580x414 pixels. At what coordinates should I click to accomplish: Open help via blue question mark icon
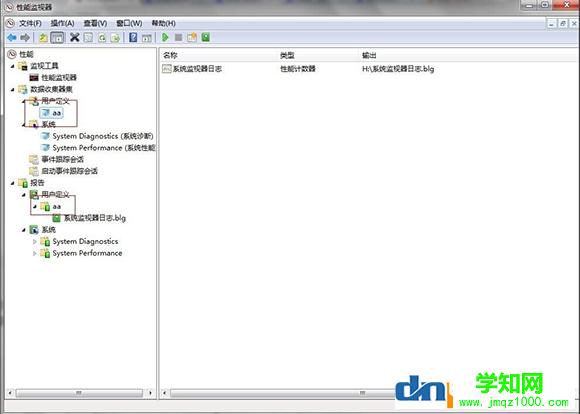coord(133,37)
